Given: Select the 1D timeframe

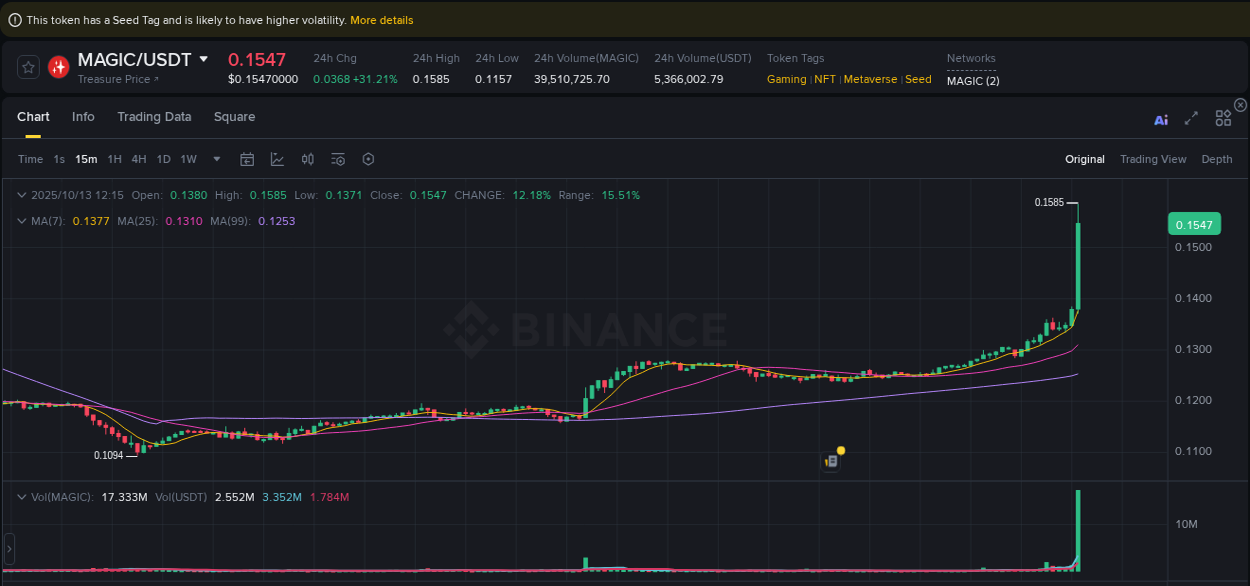Looking at the screenshot, I should pos(163,159).
